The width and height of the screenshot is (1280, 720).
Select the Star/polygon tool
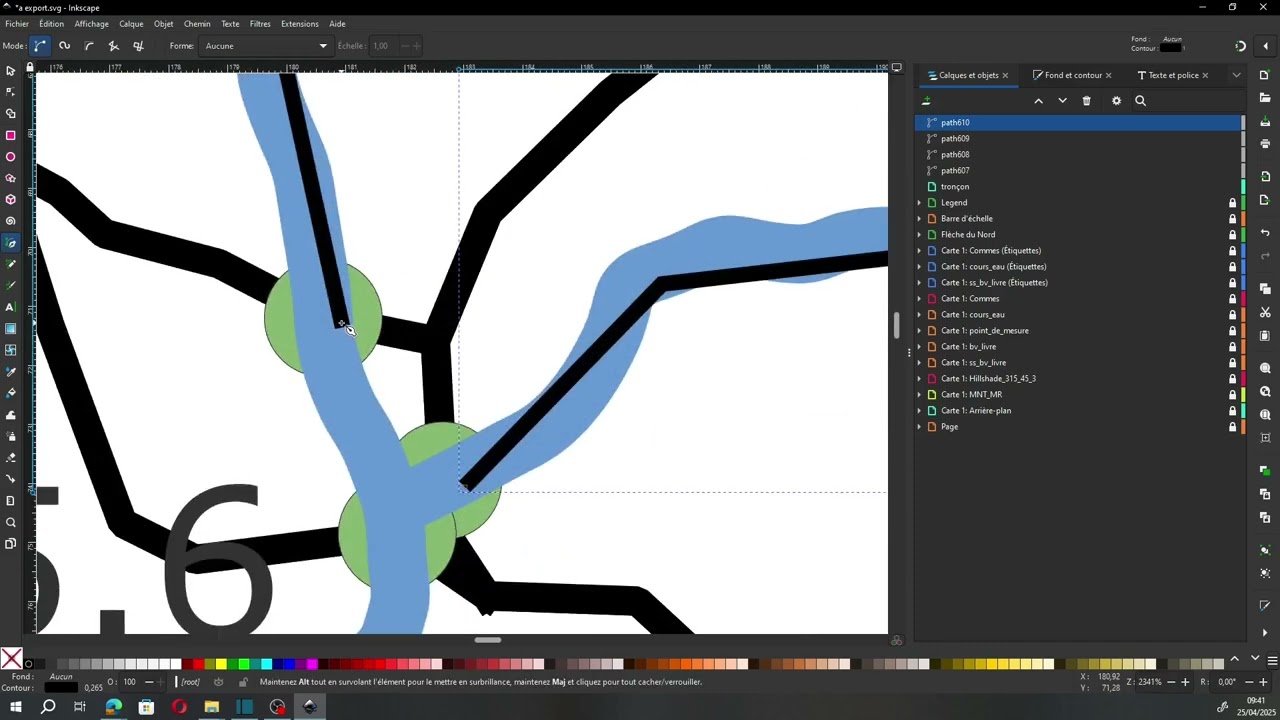10,178
